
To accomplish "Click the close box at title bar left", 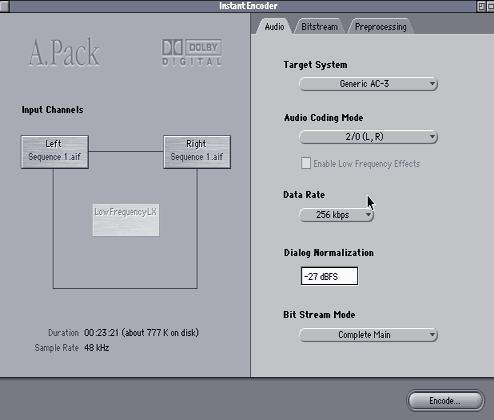I will (4, 6).
